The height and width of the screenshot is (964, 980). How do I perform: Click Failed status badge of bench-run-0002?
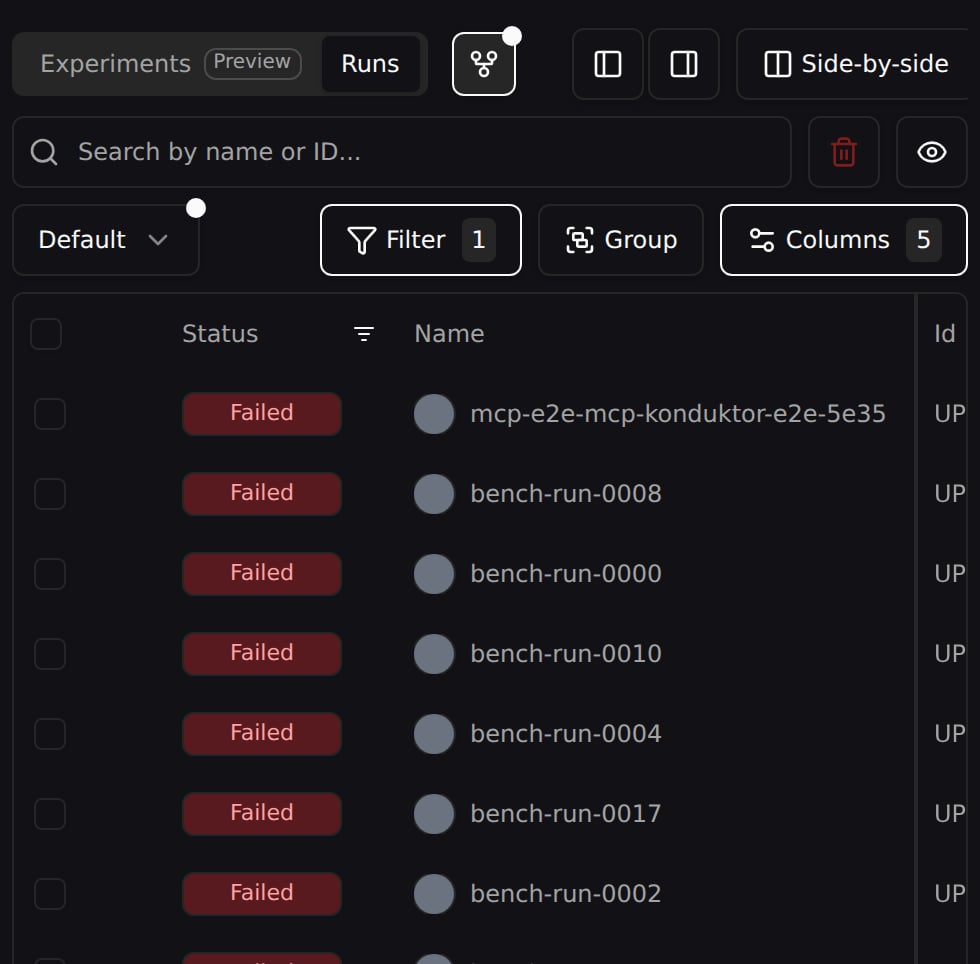tap(262, 894)
